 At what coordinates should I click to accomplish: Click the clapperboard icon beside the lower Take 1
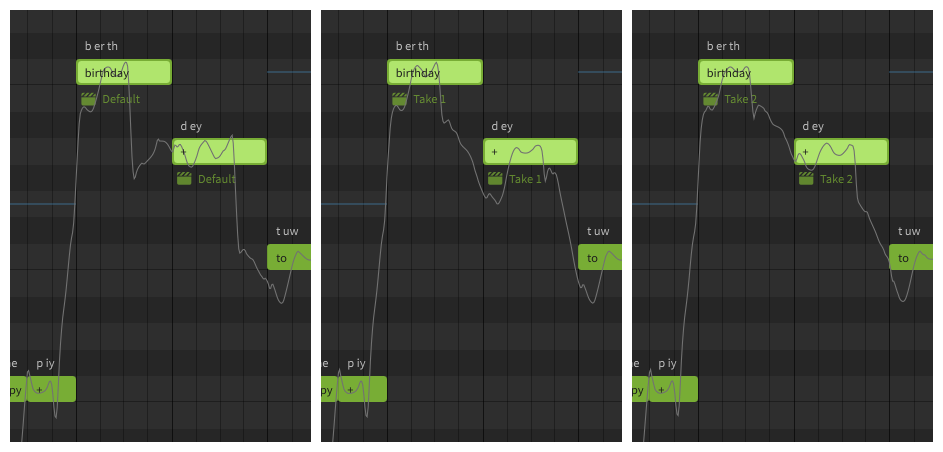coord(495,179)
